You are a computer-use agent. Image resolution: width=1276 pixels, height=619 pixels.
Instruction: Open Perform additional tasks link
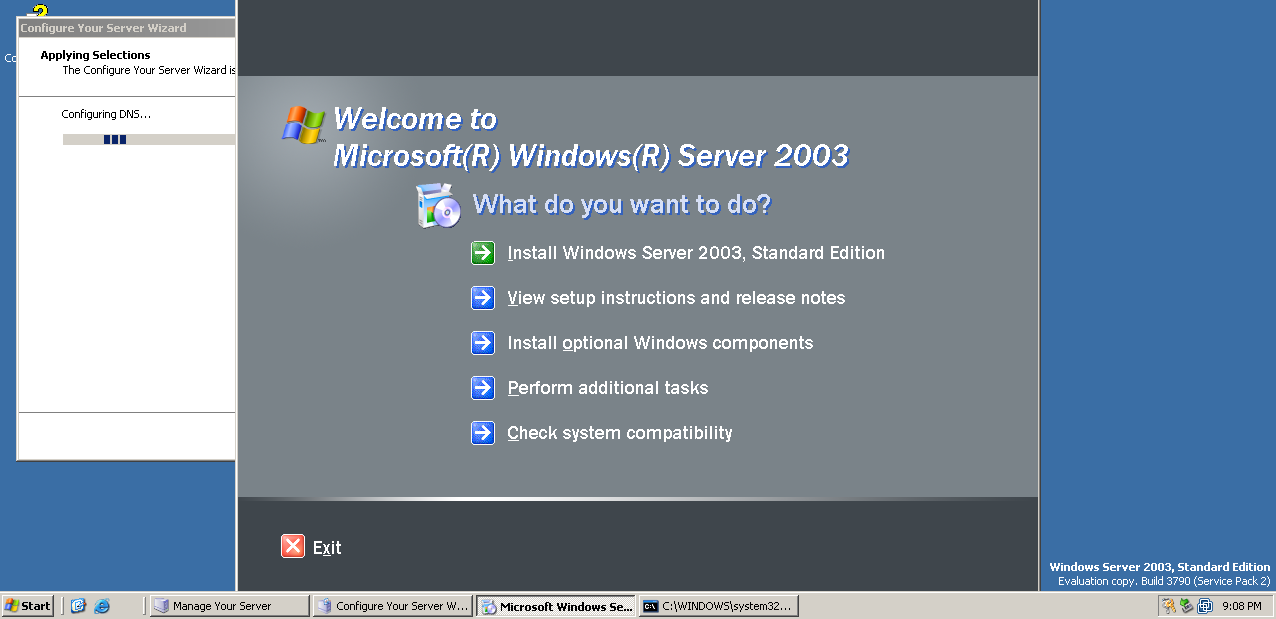(608, 388)
